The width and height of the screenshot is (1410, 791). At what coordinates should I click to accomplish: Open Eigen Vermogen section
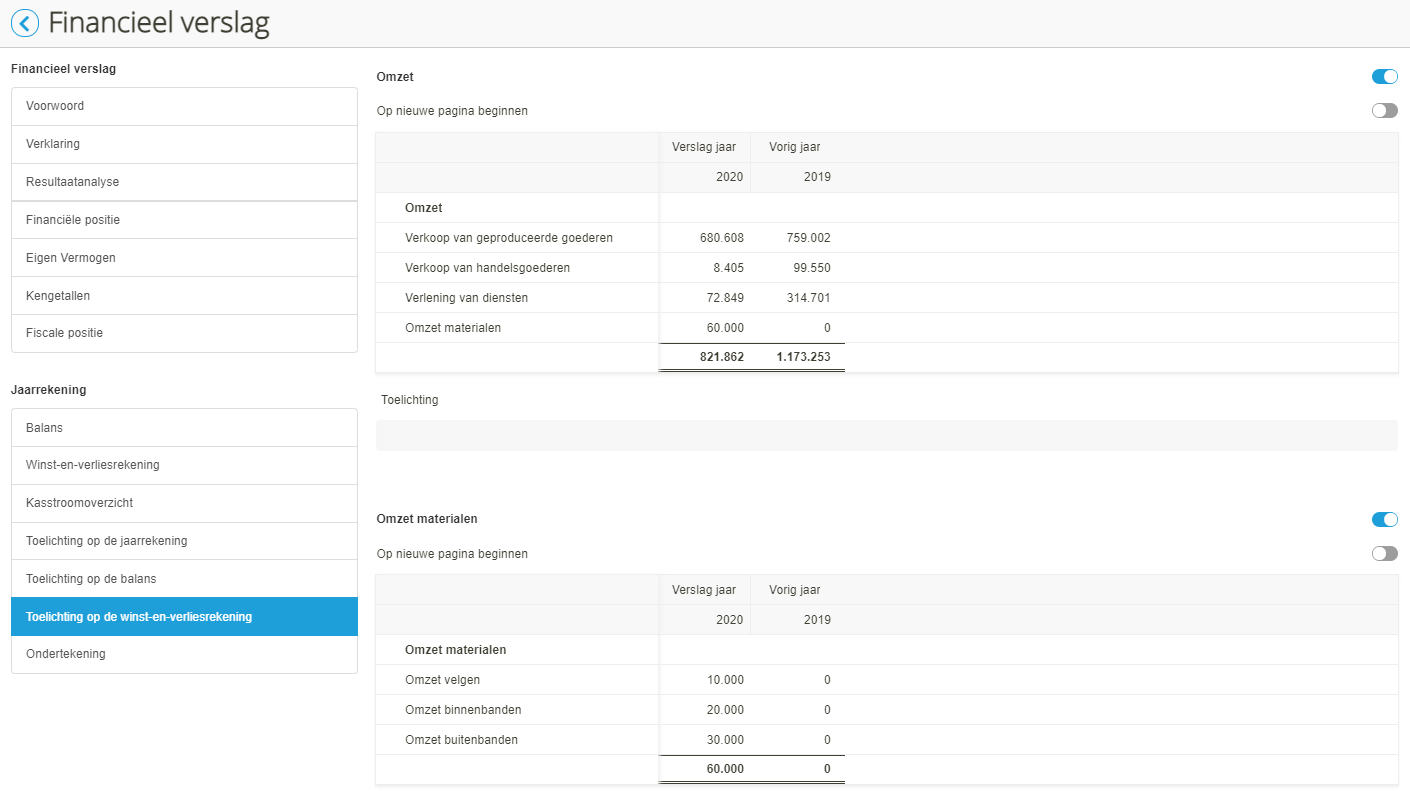pyautogui.click(x=184, y=258)
